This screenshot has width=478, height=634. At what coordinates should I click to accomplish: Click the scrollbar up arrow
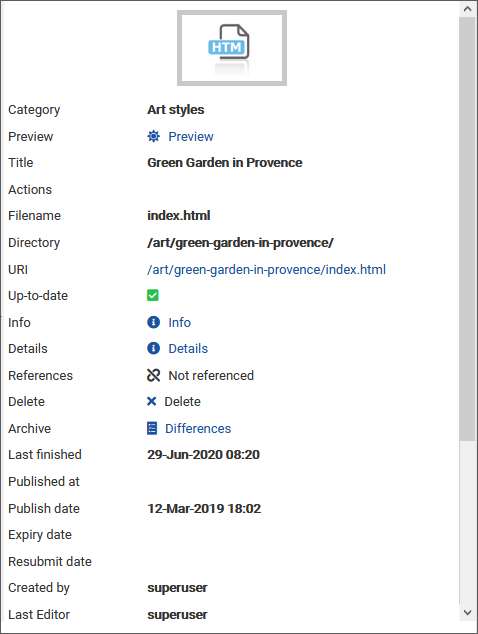coord(467,8)
